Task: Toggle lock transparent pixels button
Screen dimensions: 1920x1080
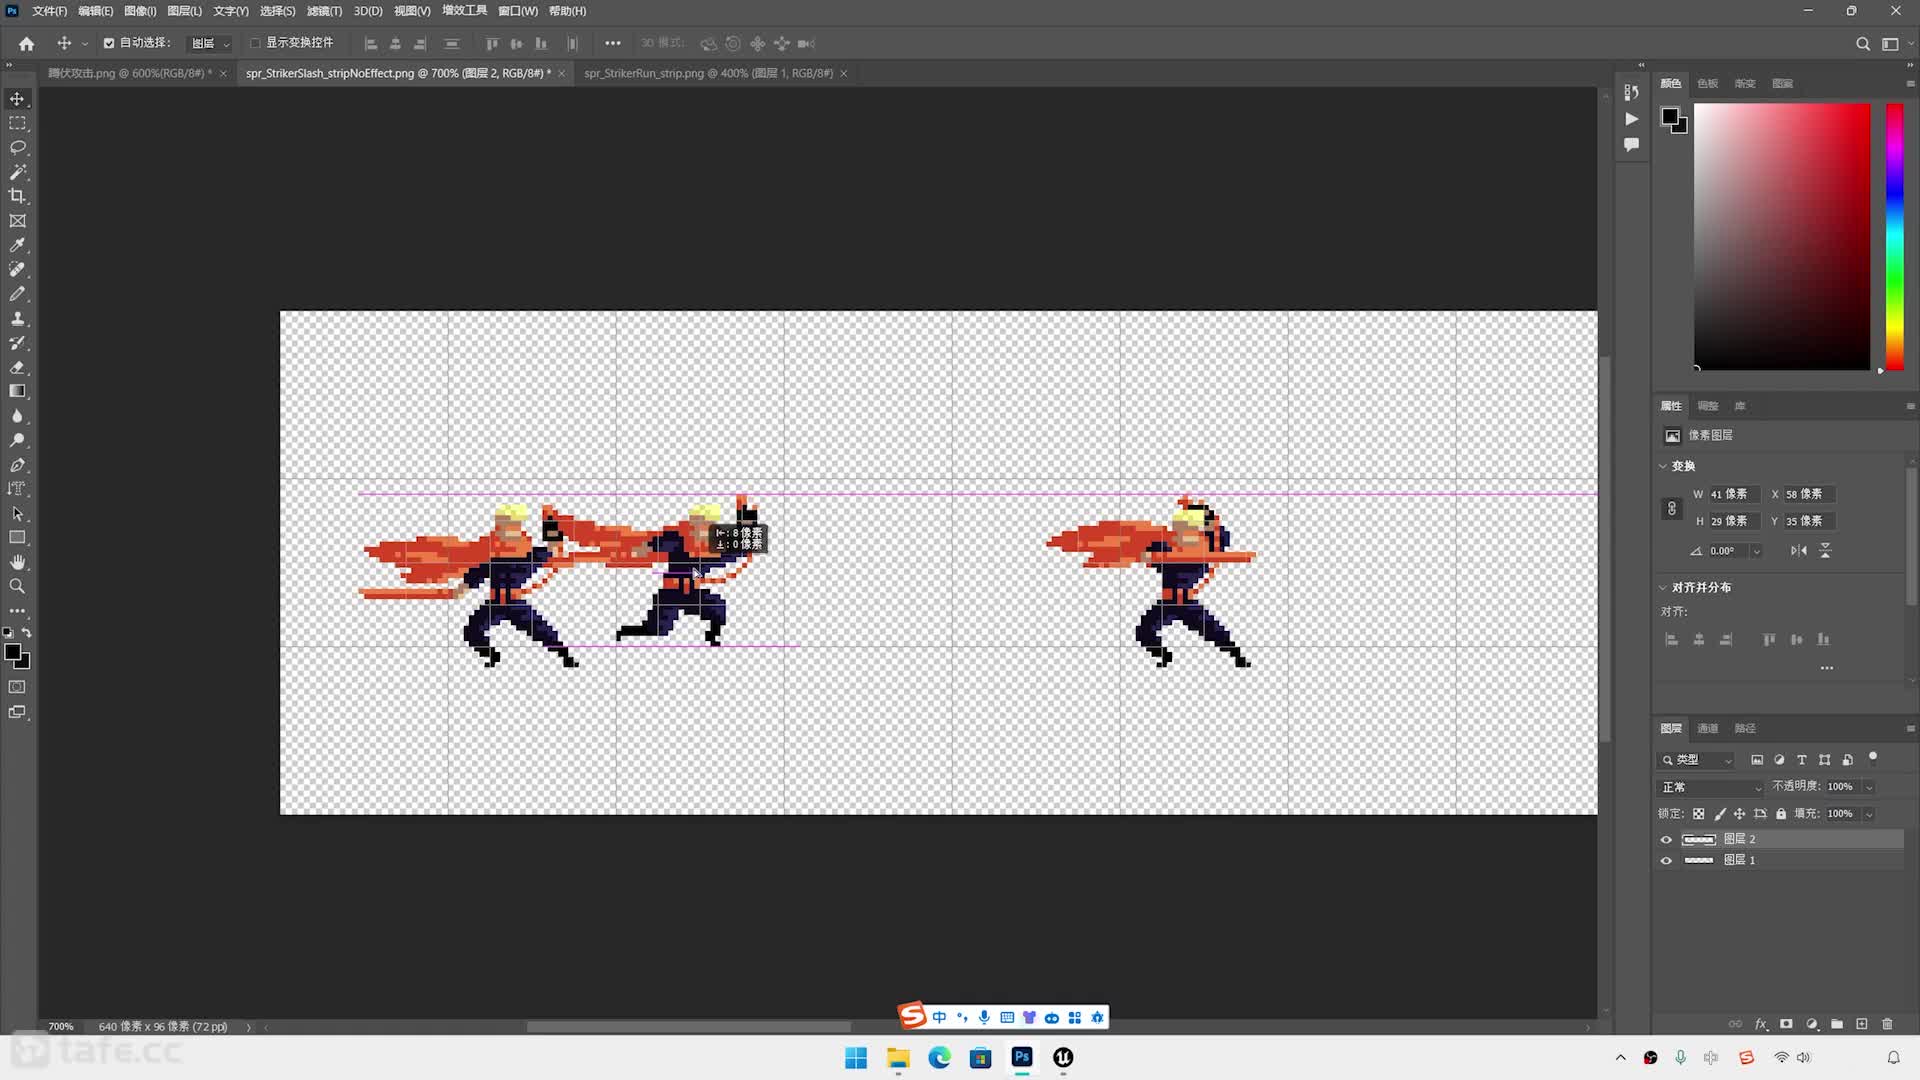Action: point(1698,814)
